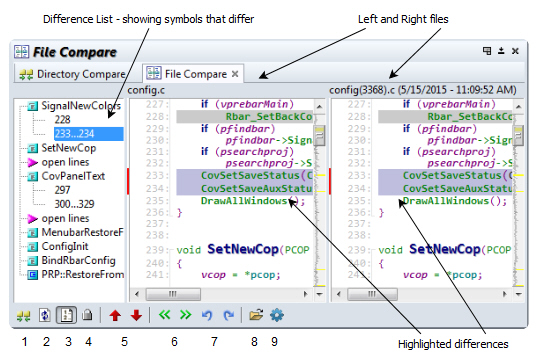This screenshot has height=364, width=539.
Task: Select PRP::RestoreFrom in the difference list
Action: click(82, 275)
